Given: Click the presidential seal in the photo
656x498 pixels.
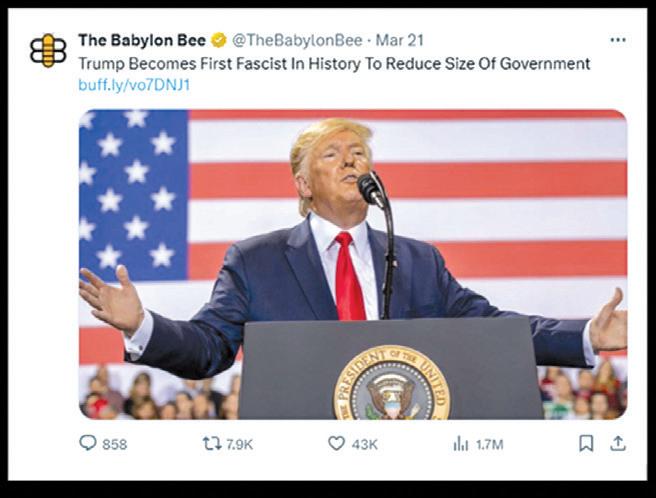Looking at the screenshot, I should click(x=392, y=383).
